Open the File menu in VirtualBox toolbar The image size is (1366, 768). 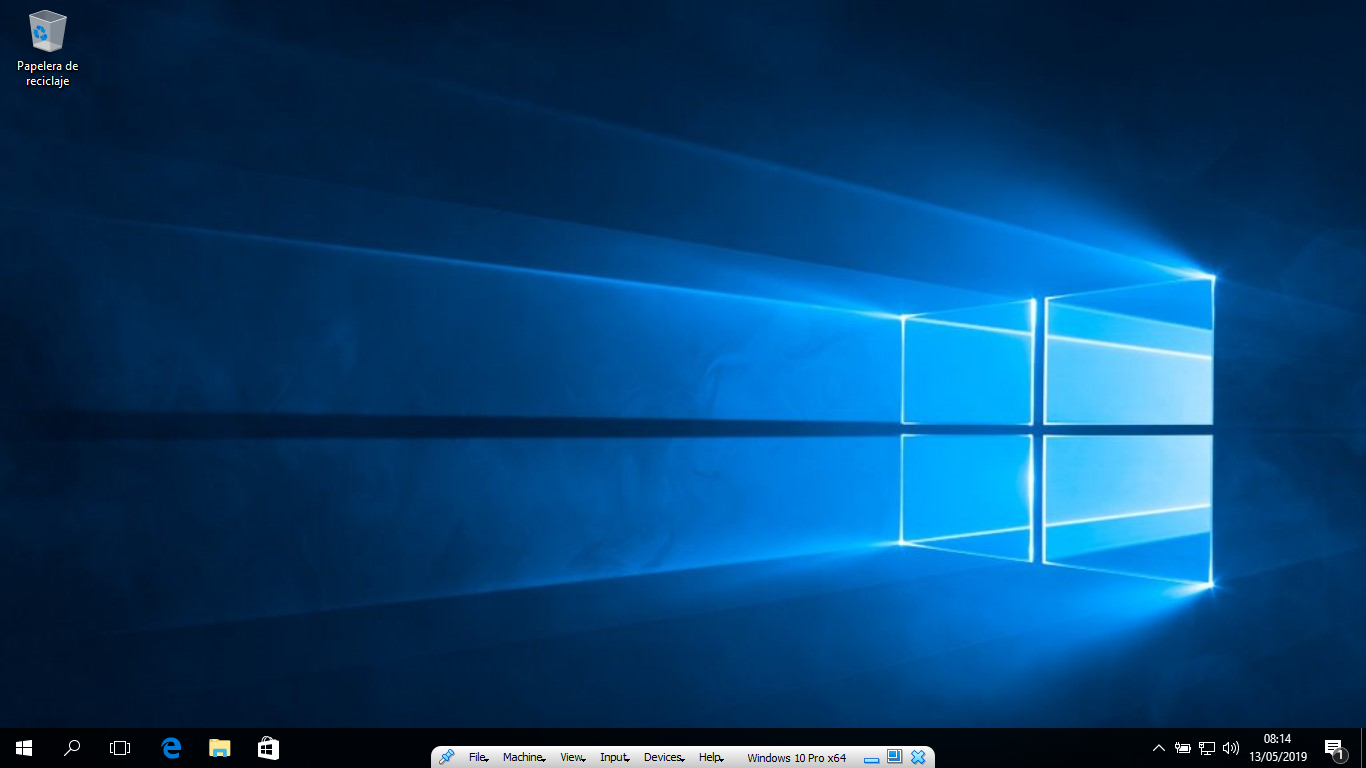point(478,758)
